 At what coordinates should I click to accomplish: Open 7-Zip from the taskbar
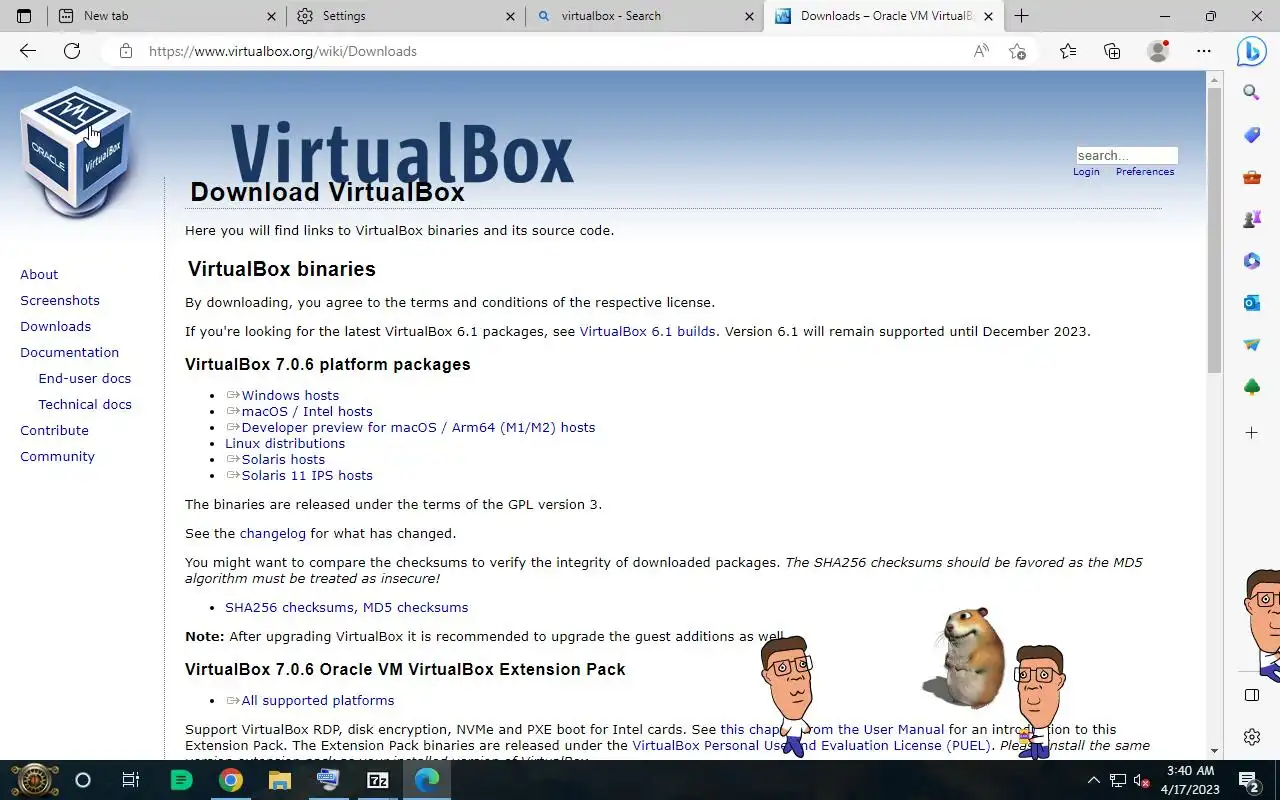377,780
